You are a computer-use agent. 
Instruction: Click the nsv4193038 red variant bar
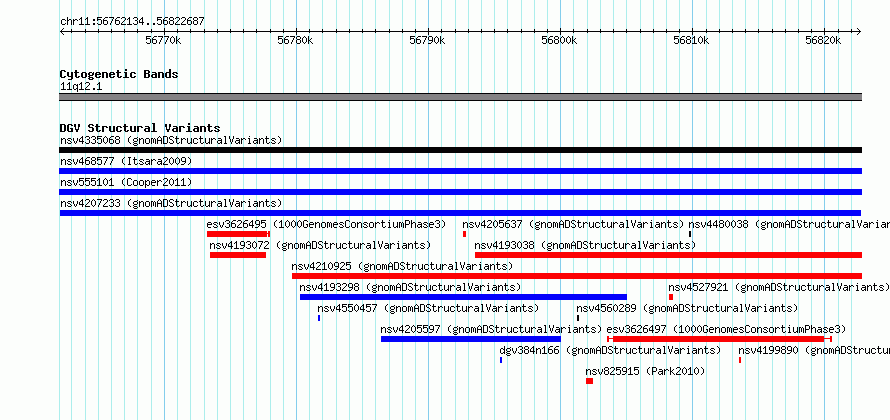(x=668, y=255)
